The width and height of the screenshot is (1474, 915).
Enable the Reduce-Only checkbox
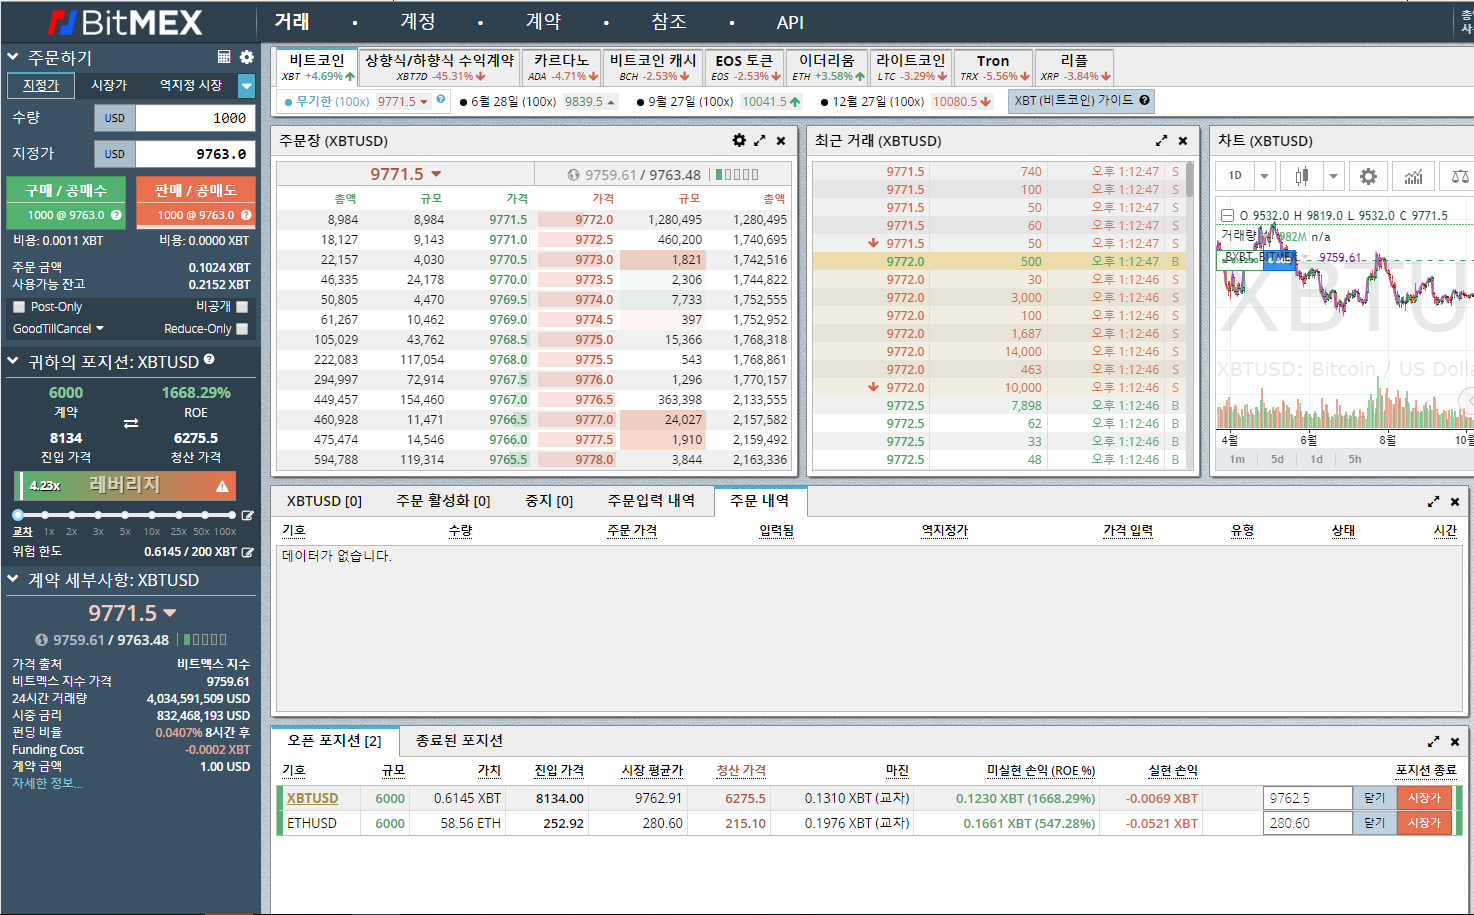pos(242,329)
